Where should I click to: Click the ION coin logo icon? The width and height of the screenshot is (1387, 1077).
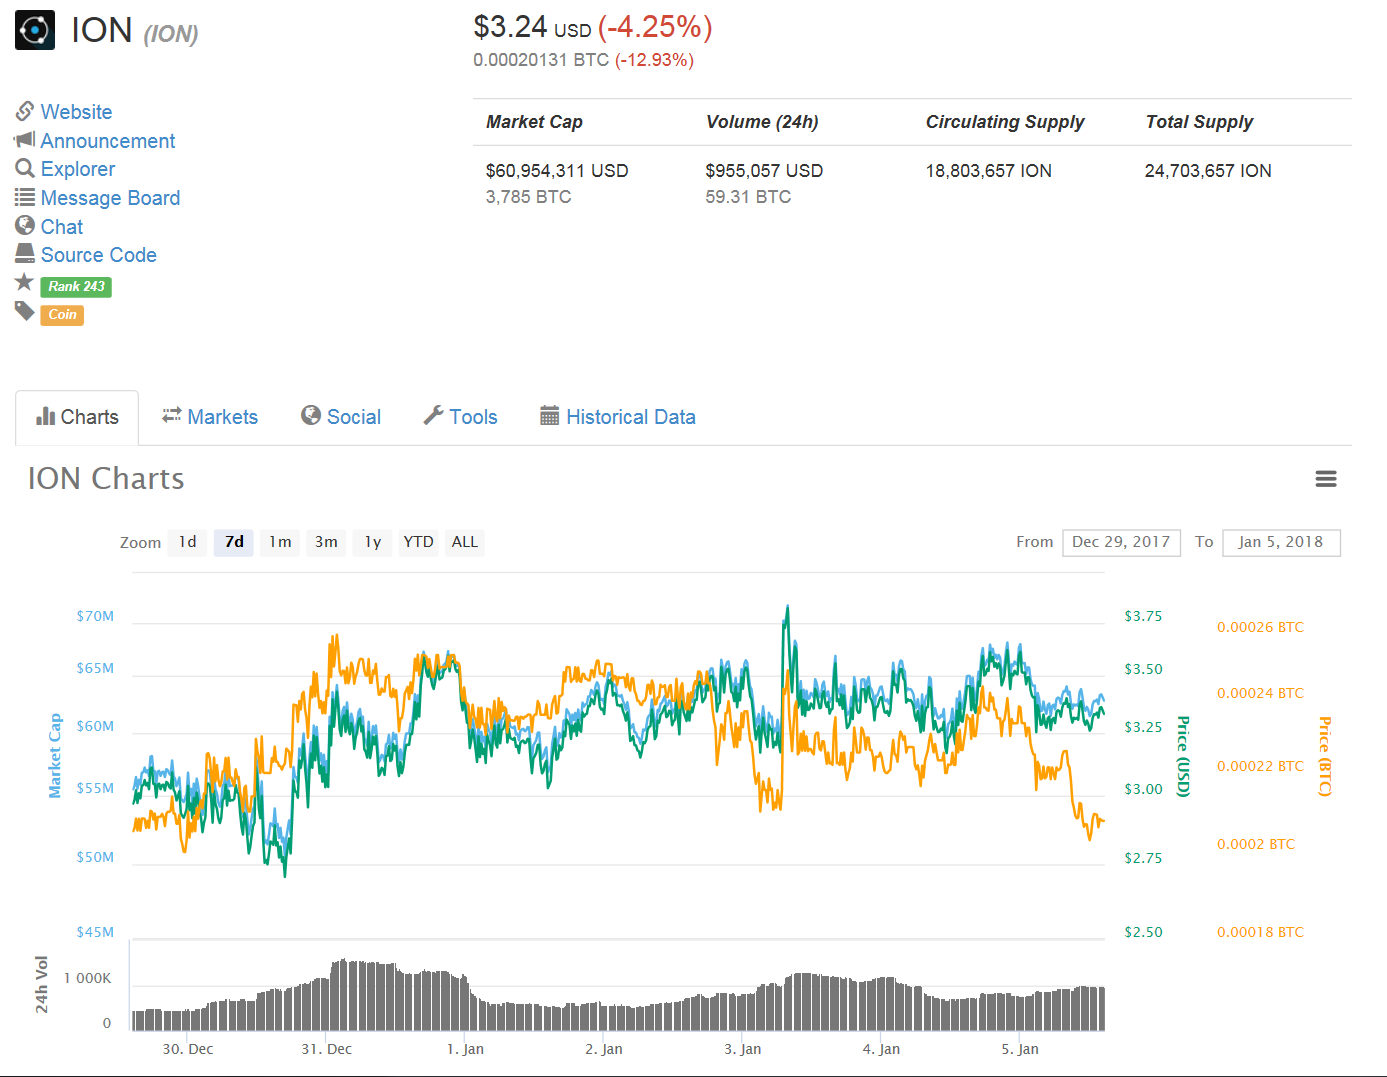tap(35, 30)
